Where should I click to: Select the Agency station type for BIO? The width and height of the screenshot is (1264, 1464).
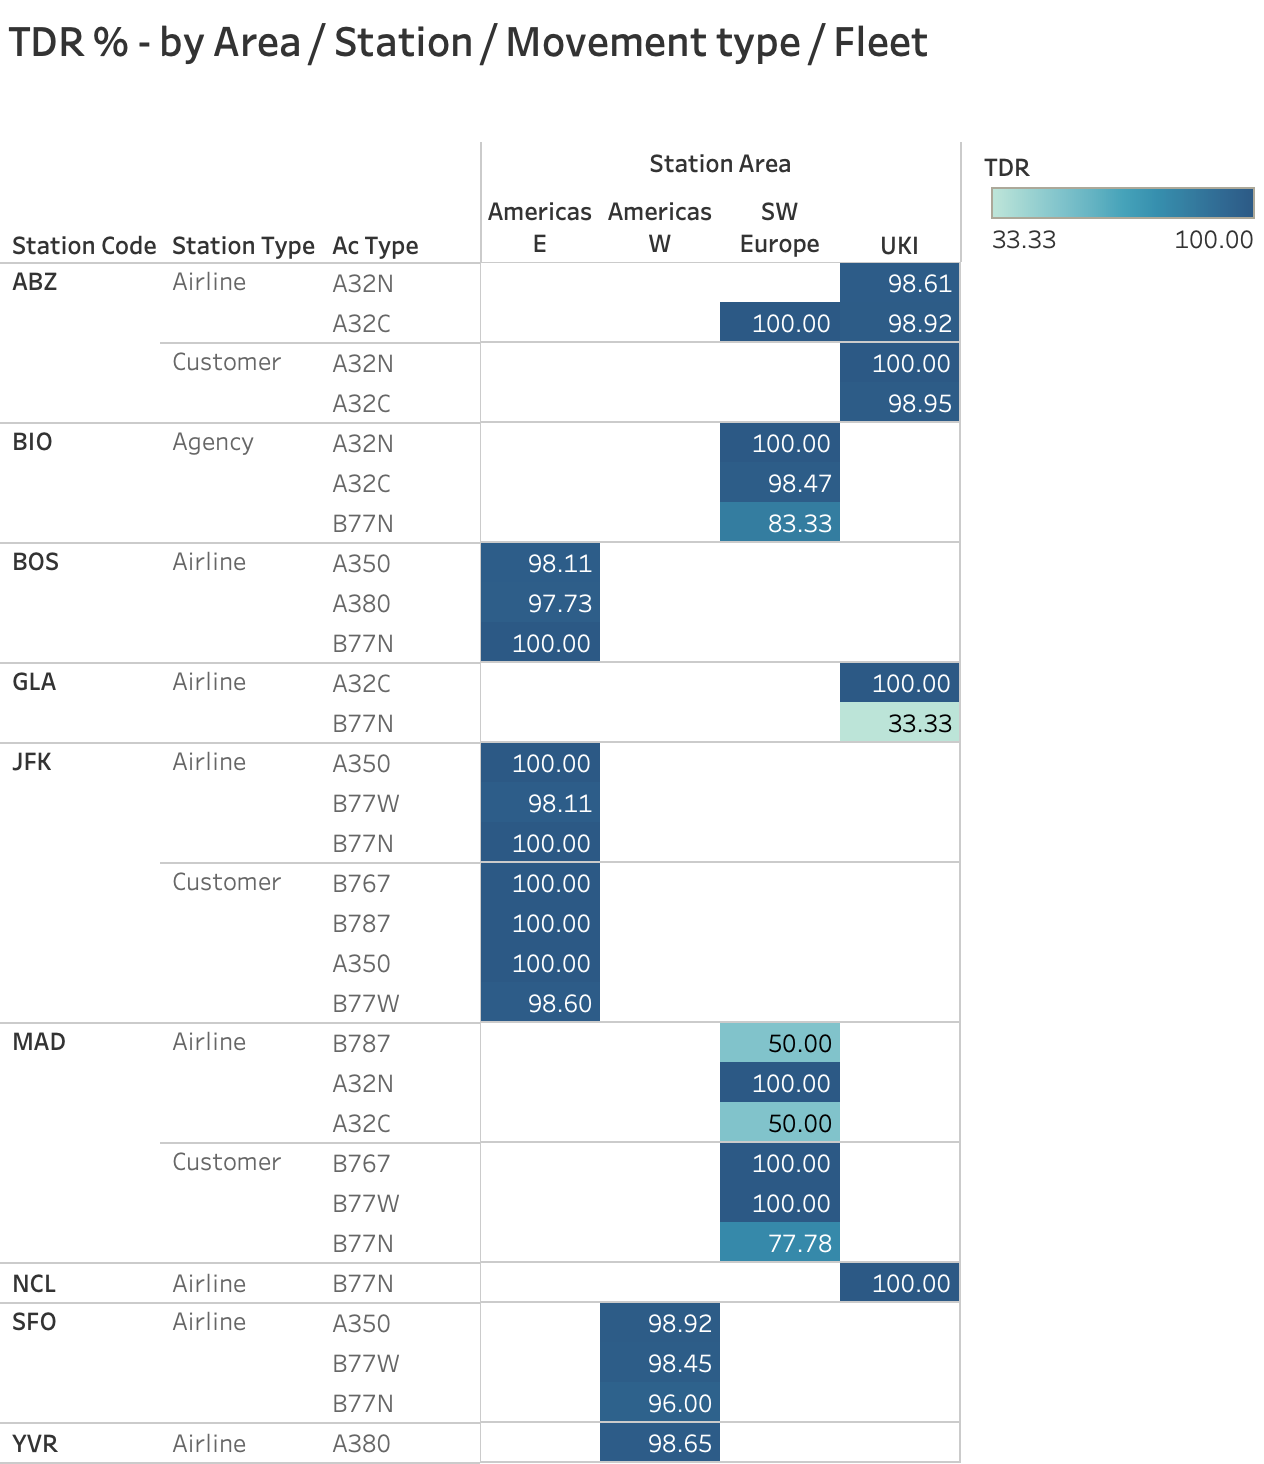coord(213,442)
